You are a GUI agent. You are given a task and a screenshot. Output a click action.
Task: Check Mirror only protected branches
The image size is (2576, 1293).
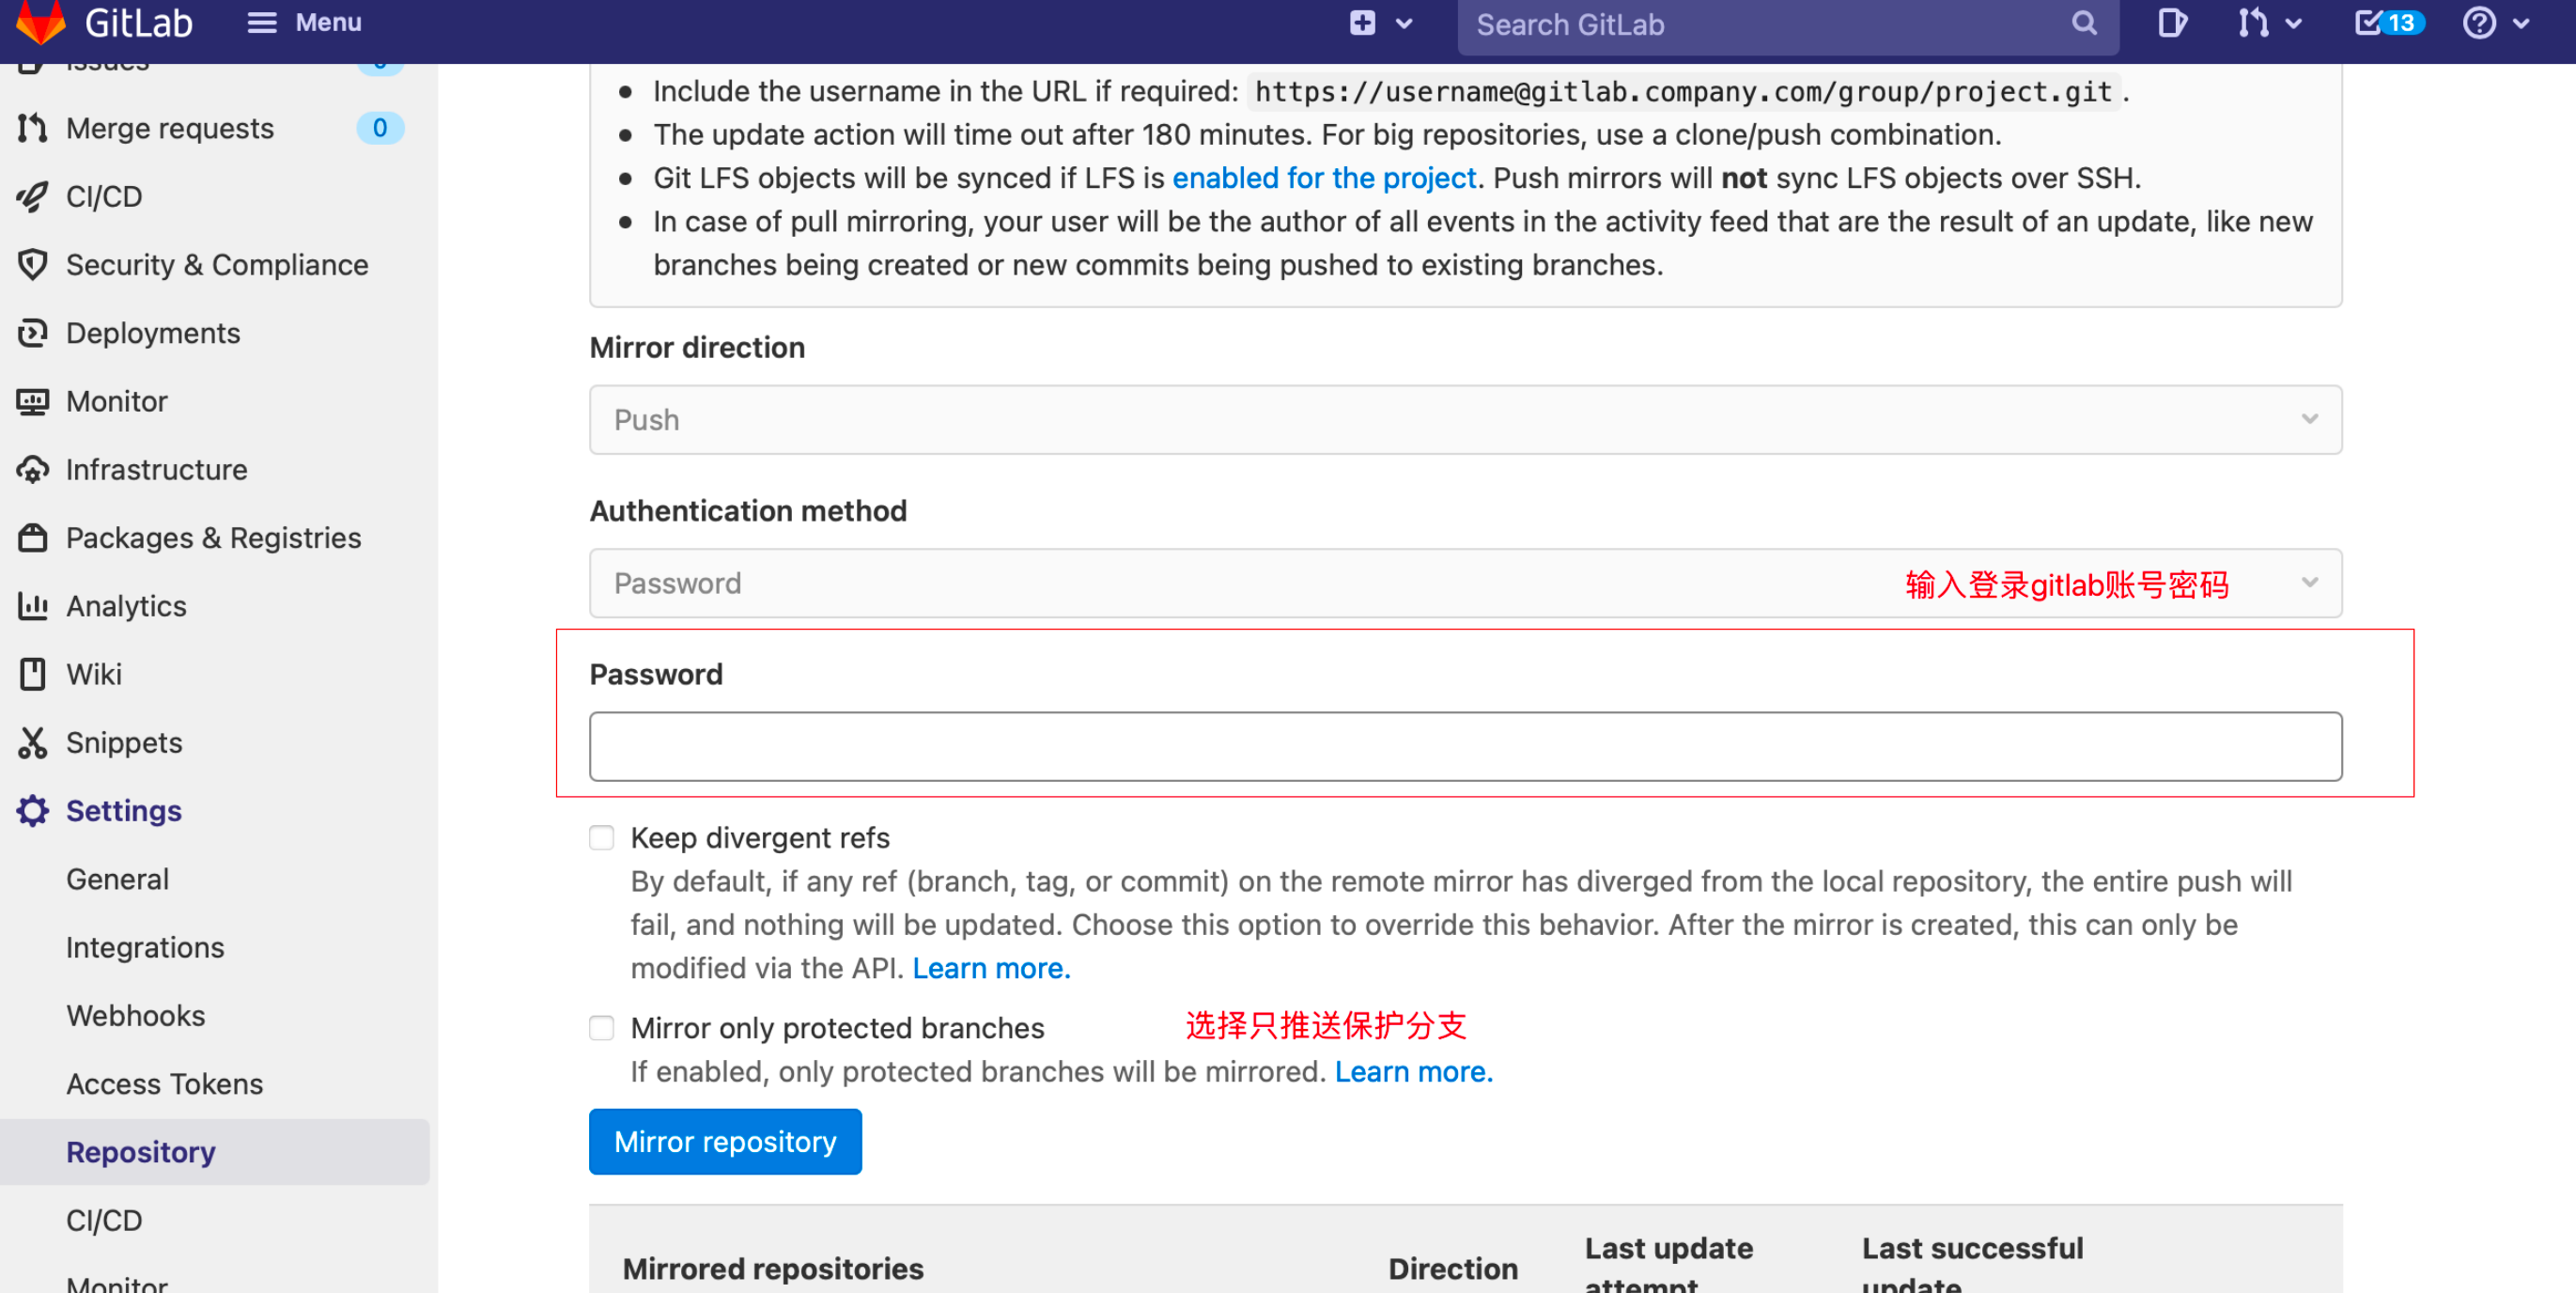click(x=601, y=1027)
